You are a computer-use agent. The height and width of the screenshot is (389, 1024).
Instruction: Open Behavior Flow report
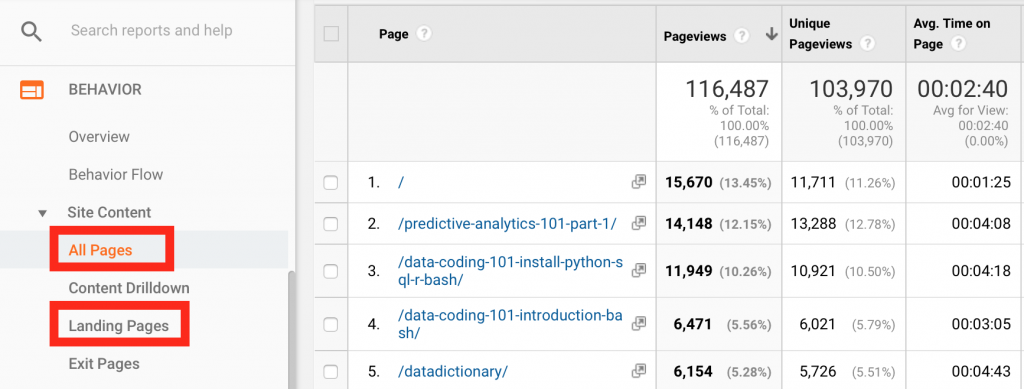pos(116,175)
